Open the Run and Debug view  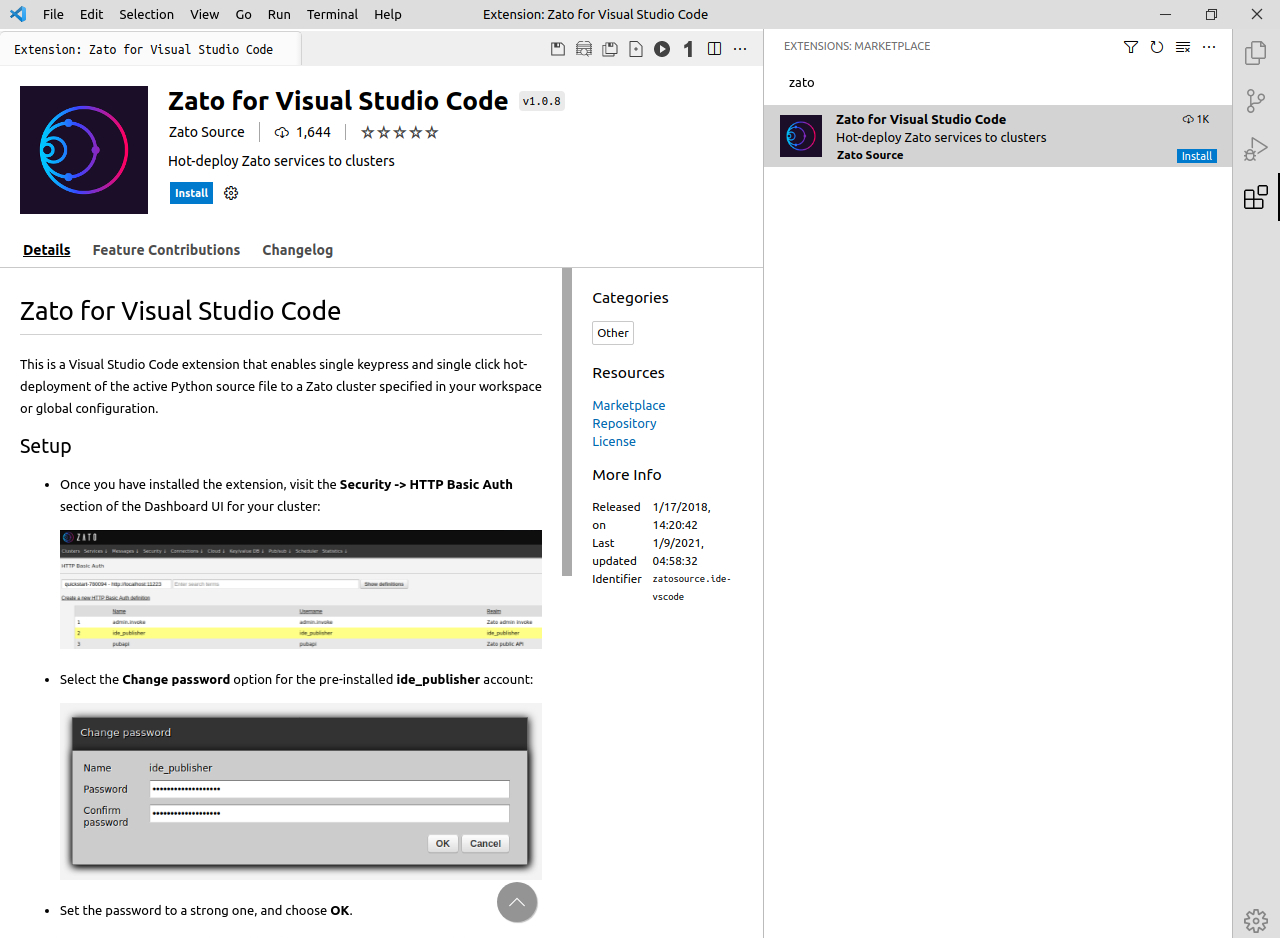[1255, 150]
